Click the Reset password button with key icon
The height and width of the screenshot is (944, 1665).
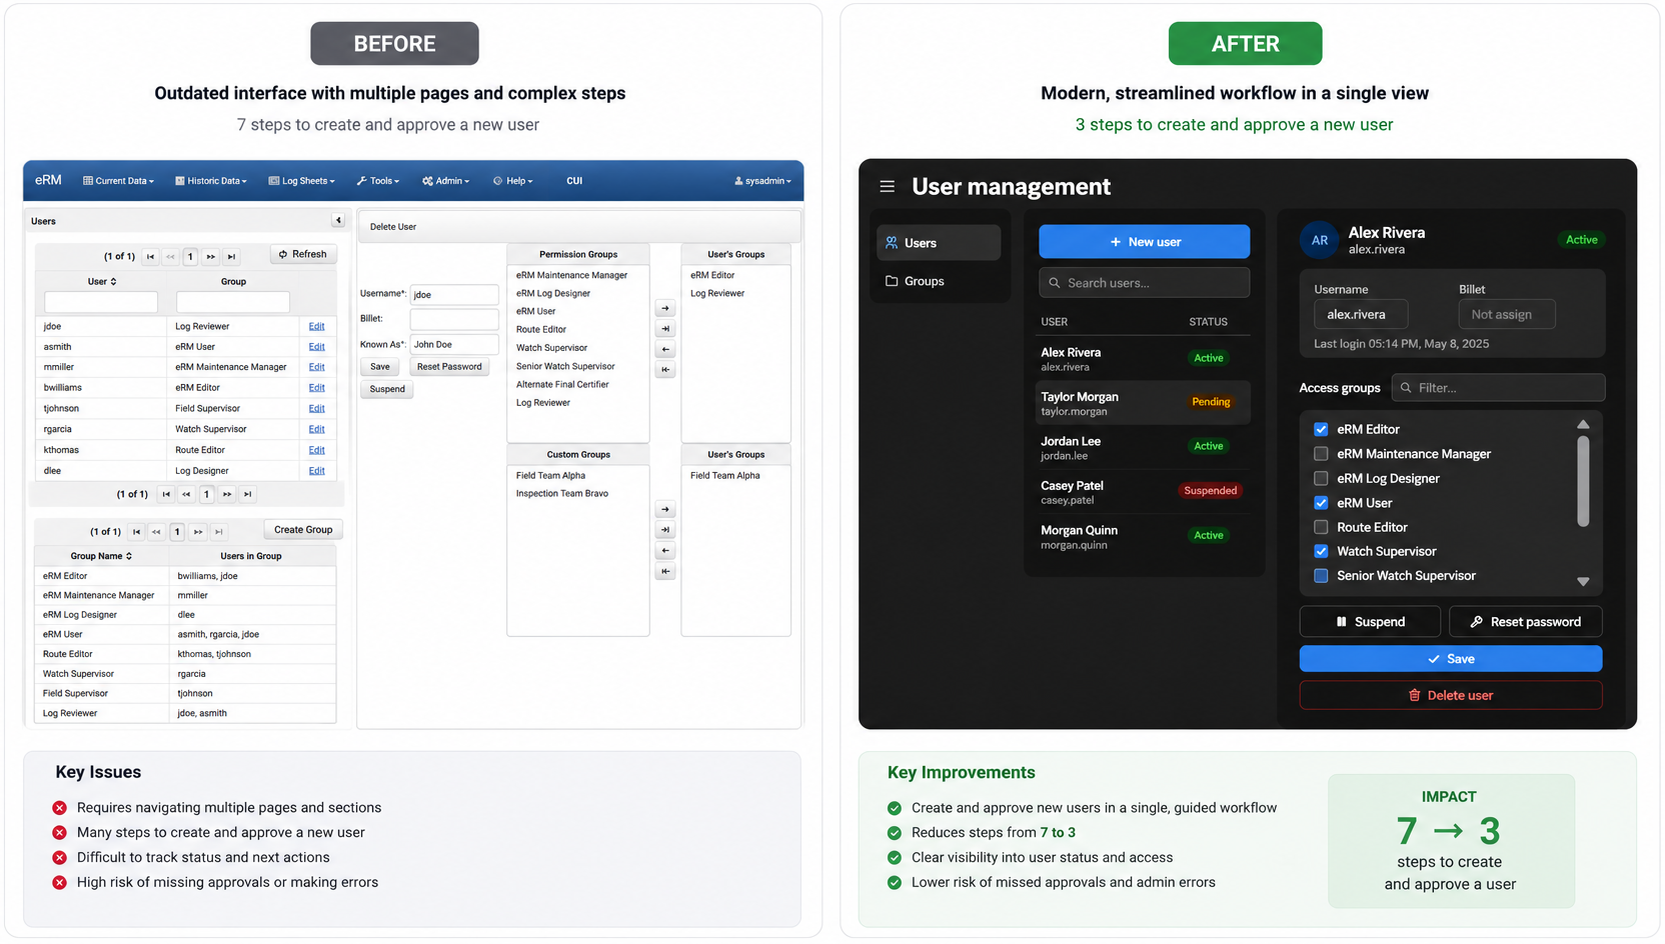pyautogui.click(x=1525, y=622)
